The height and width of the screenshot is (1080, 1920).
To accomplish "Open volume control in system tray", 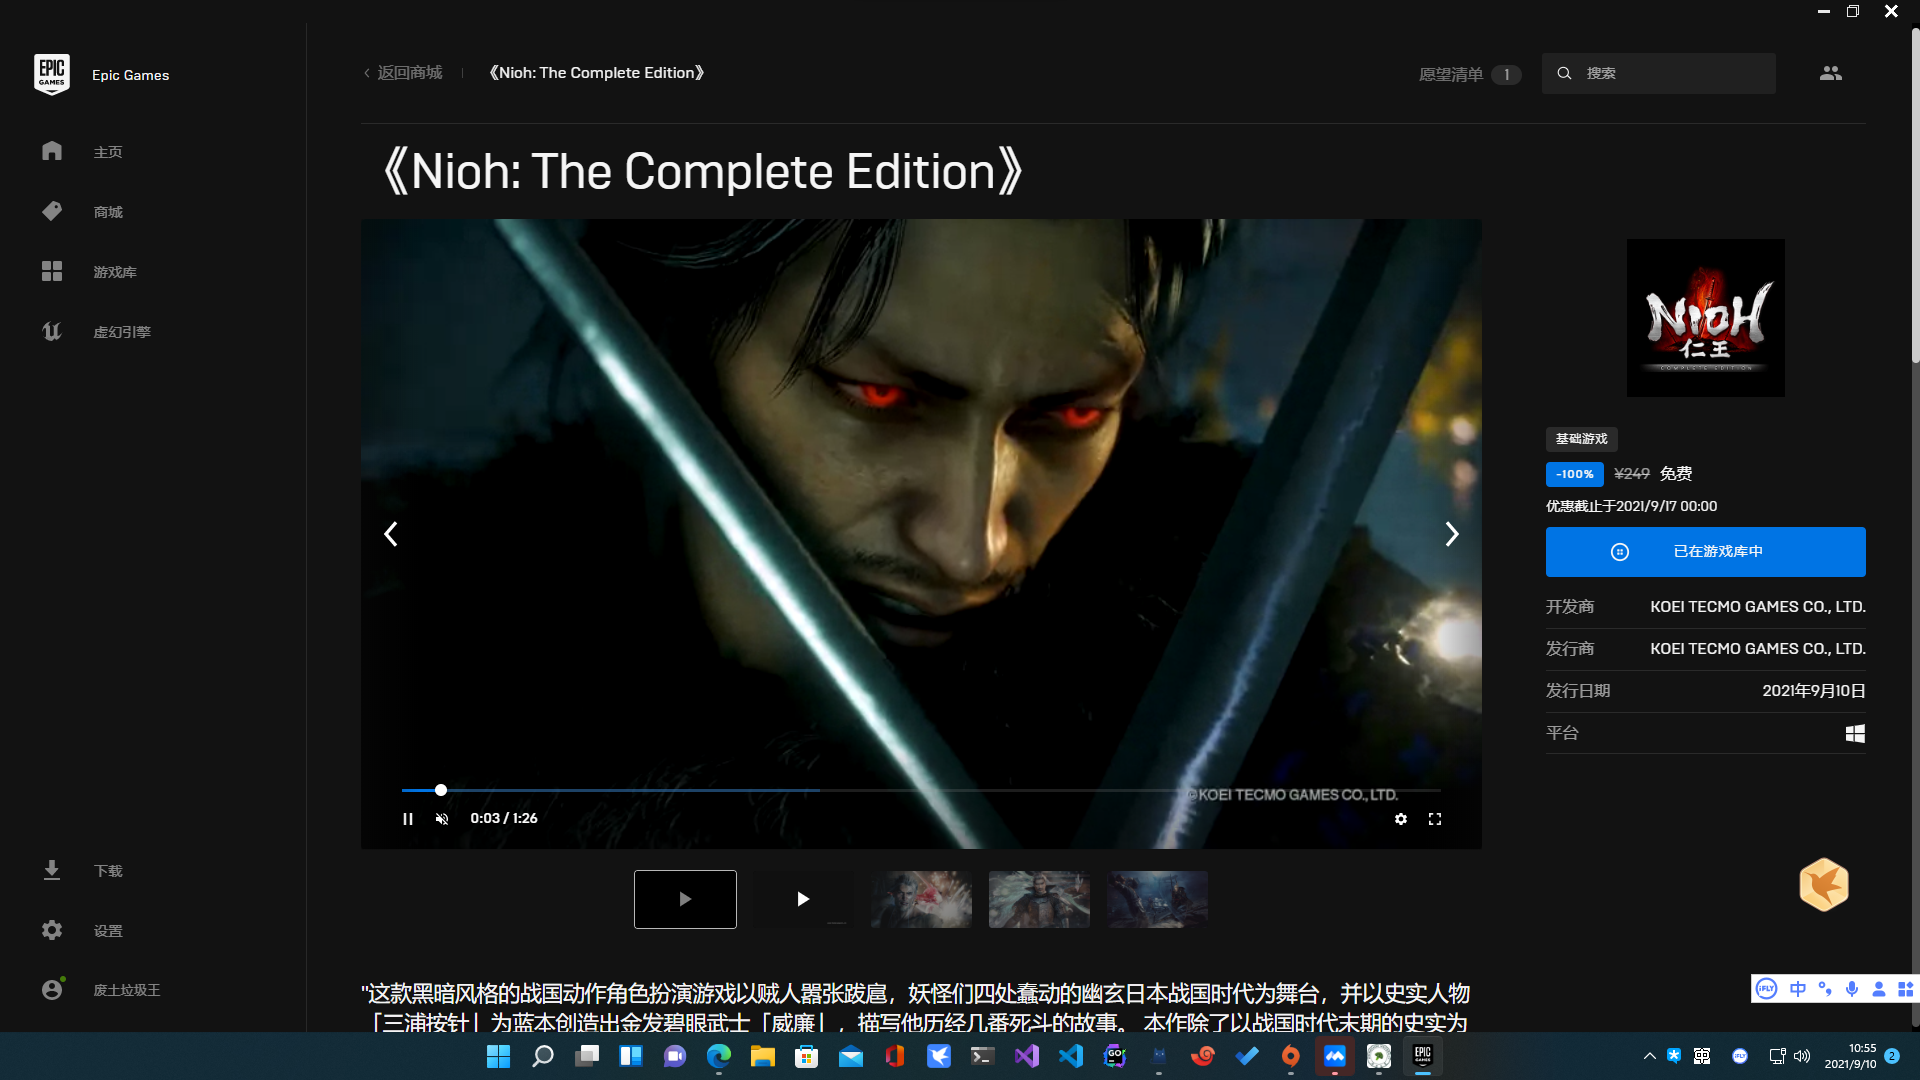I will coord(1802,1056).
